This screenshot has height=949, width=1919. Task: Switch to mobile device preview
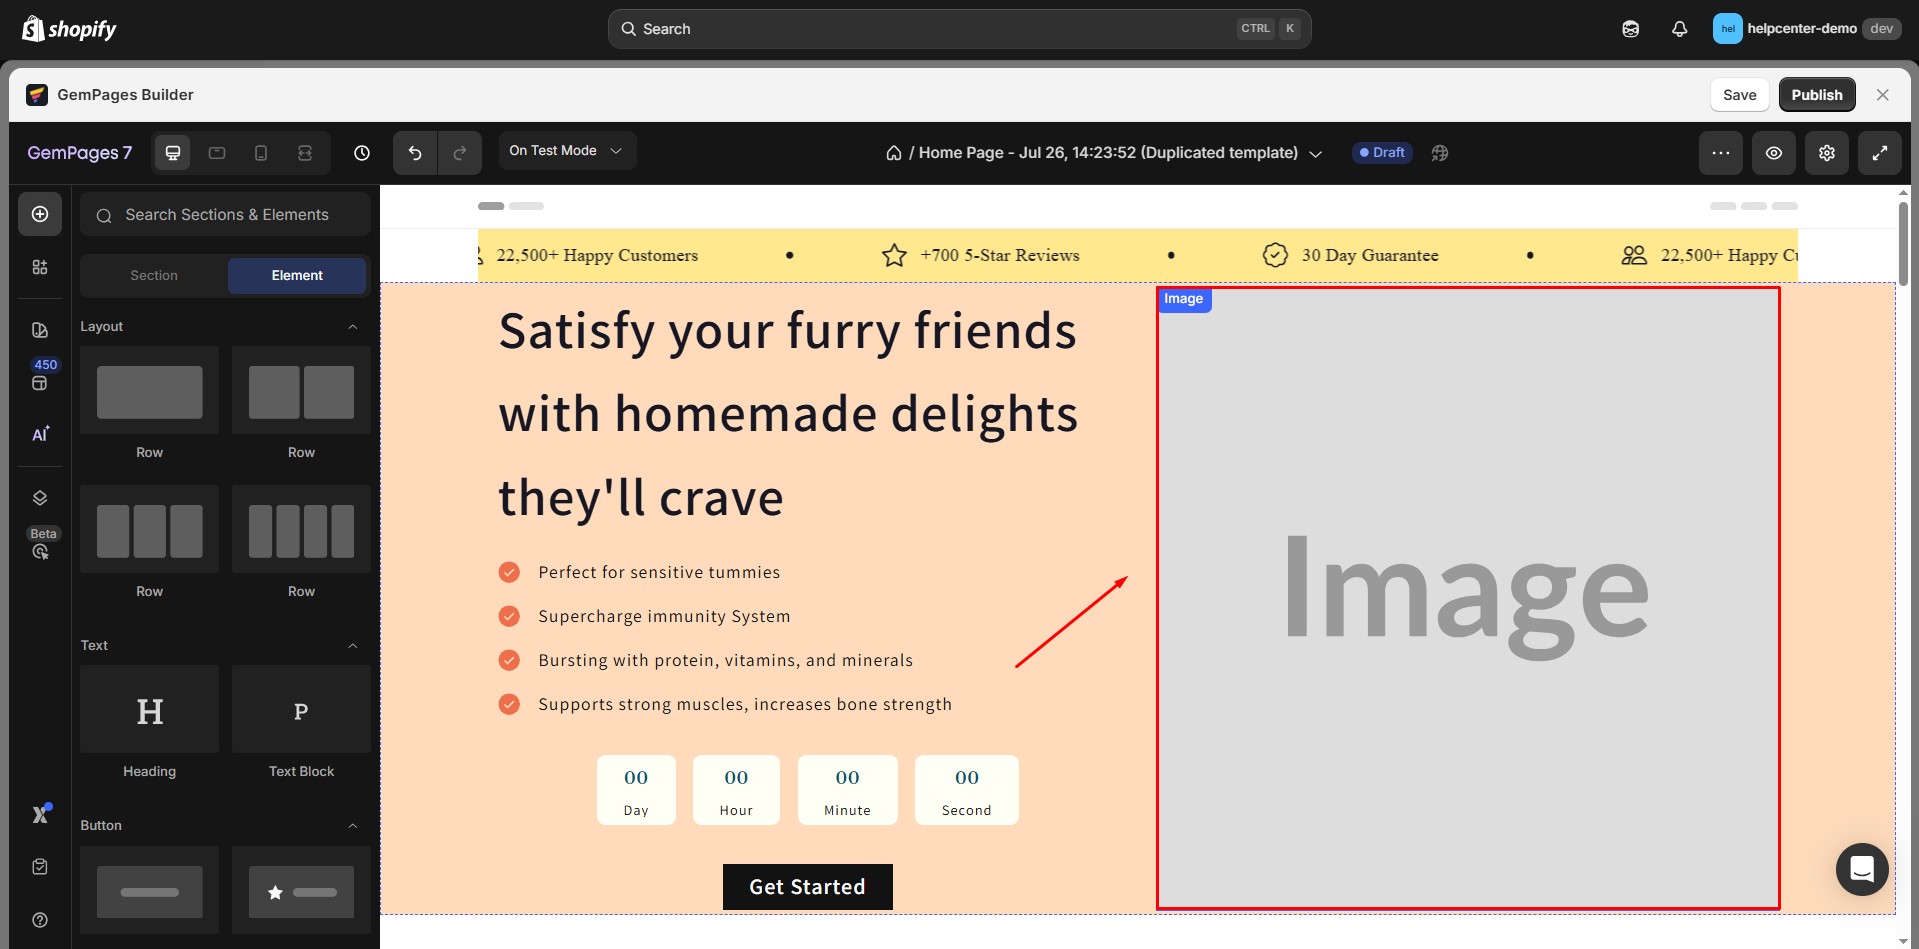pos(261,153)
